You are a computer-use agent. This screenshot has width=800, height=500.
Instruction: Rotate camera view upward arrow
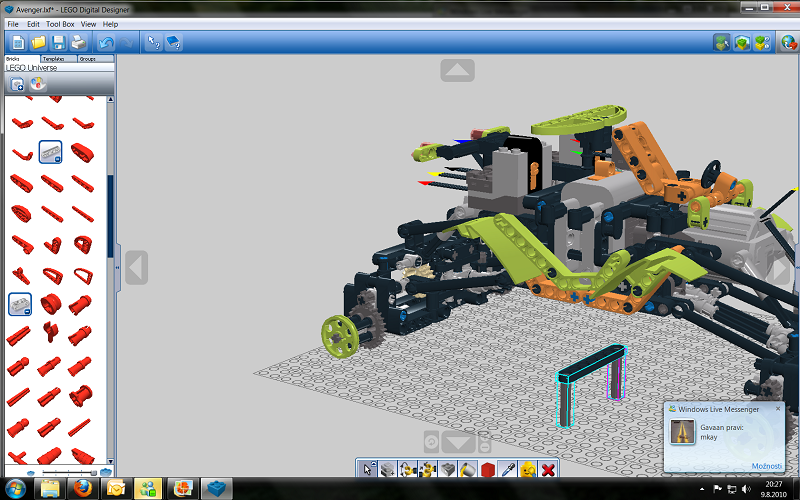tap(458, 70)
